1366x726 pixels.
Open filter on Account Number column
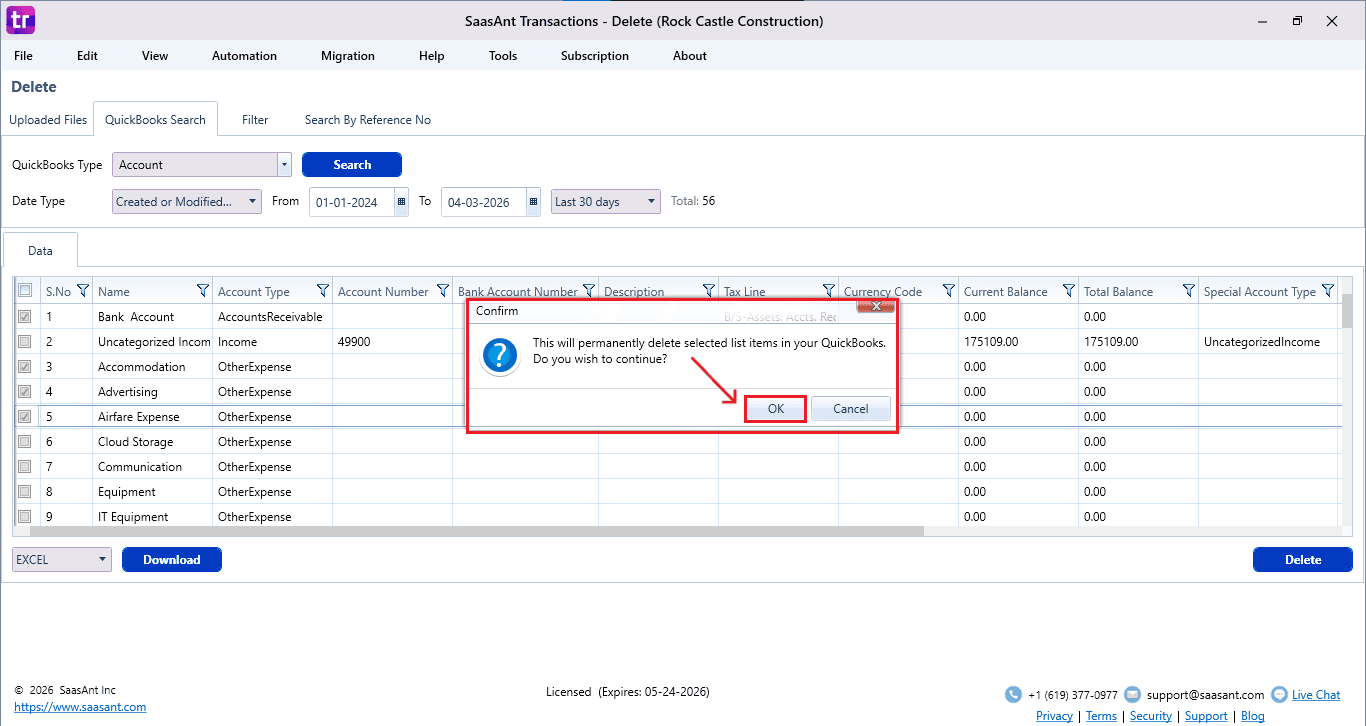[x=443, y=291]
